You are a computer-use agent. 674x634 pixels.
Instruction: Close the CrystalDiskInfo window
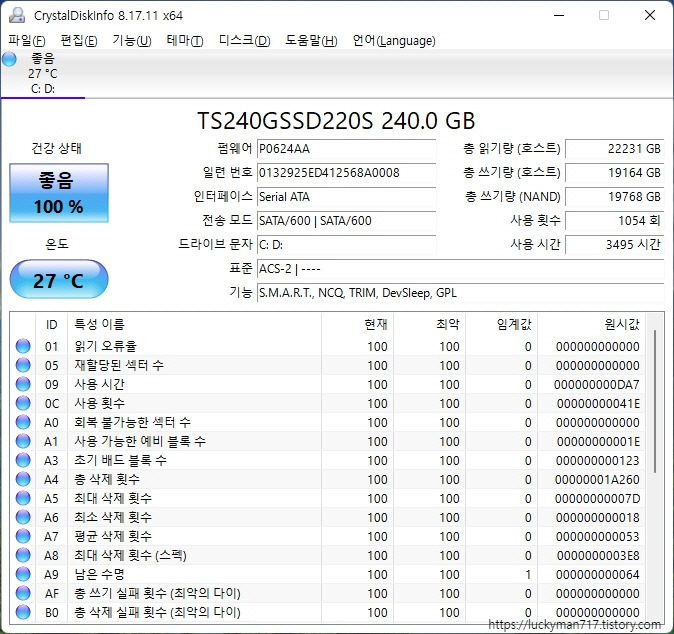click(x=650, y=15)
